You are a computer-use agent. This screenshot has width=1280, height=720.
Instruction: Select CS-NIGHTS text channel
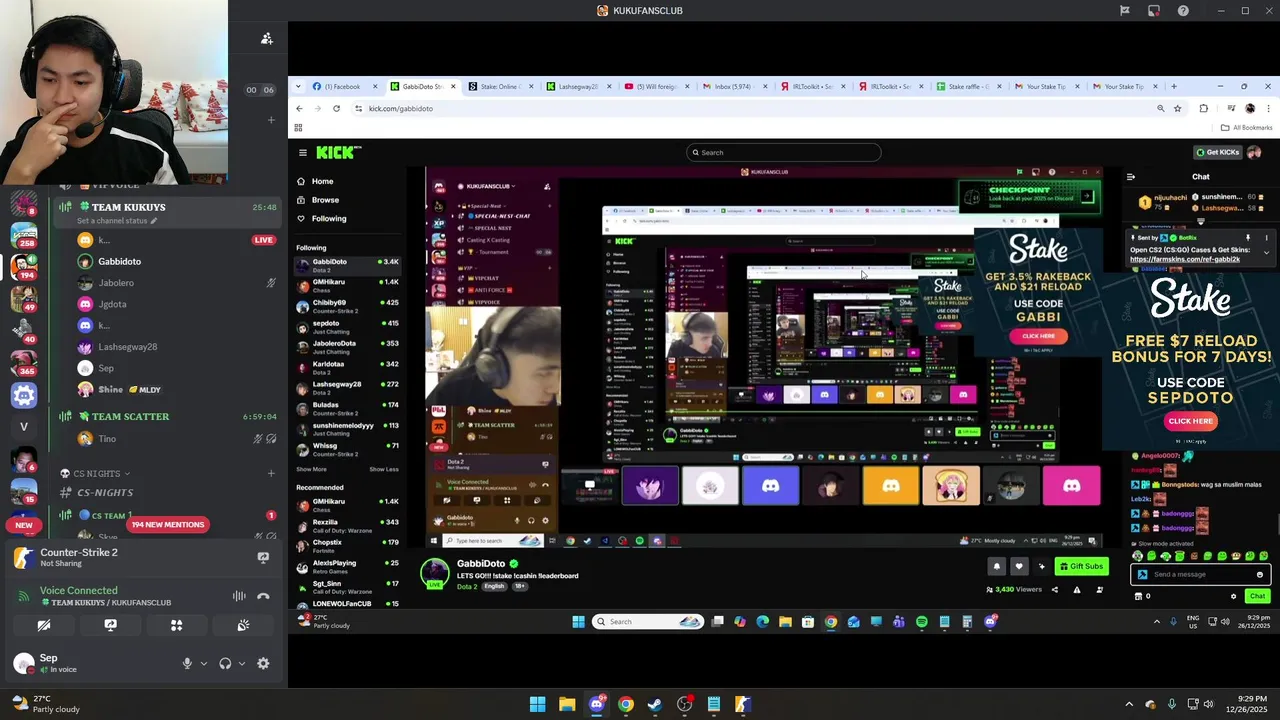105,492
